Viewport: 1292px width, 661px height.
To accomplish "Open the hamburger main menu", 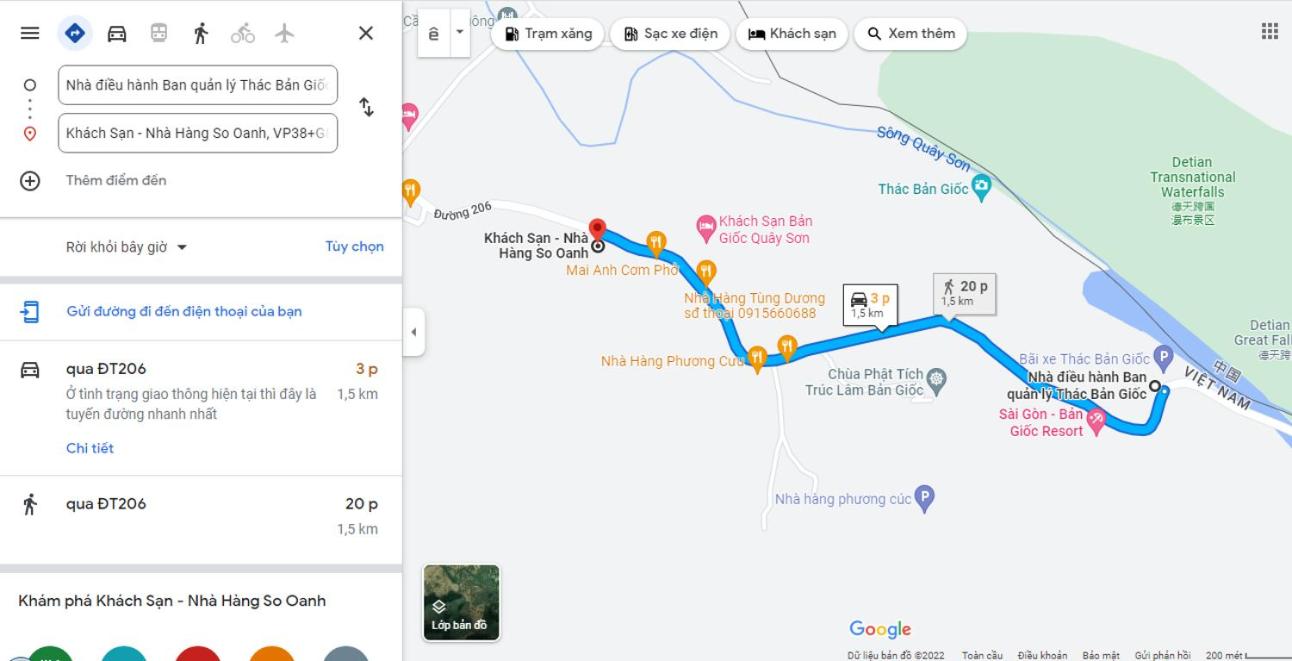I will (30, 33).
